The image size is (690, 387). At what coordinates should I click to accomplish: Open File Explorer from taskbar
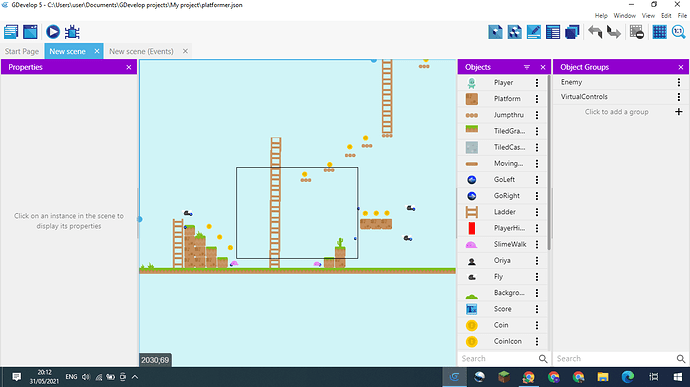pyautogui.click(x=603, y=377)
